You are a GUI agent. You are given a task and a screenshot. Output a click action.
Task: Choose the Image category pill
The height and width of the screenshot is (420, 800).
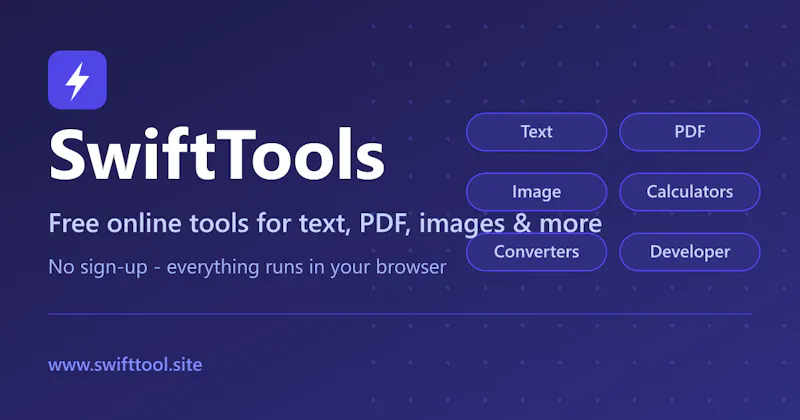[x=536, y=192]
